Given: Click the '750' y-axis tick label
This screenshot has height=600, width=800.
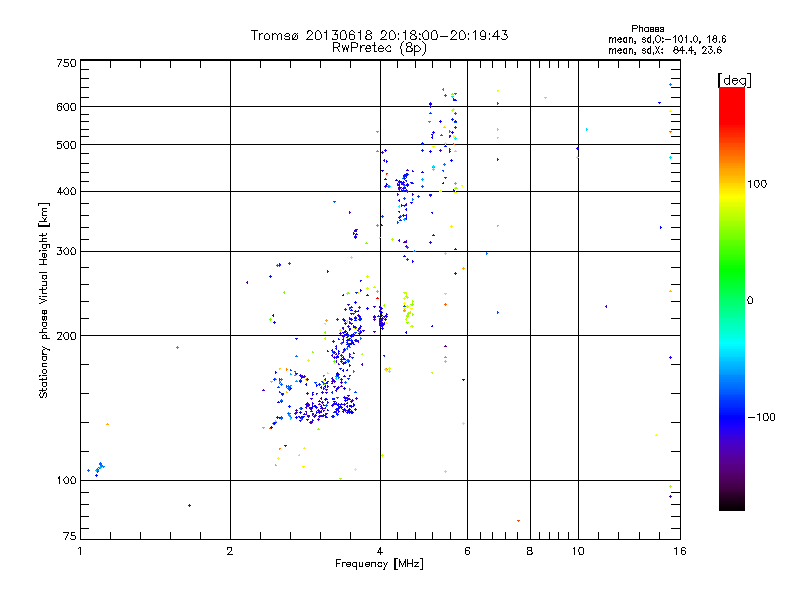Looking at the screenshot, I should pos(66,63).
